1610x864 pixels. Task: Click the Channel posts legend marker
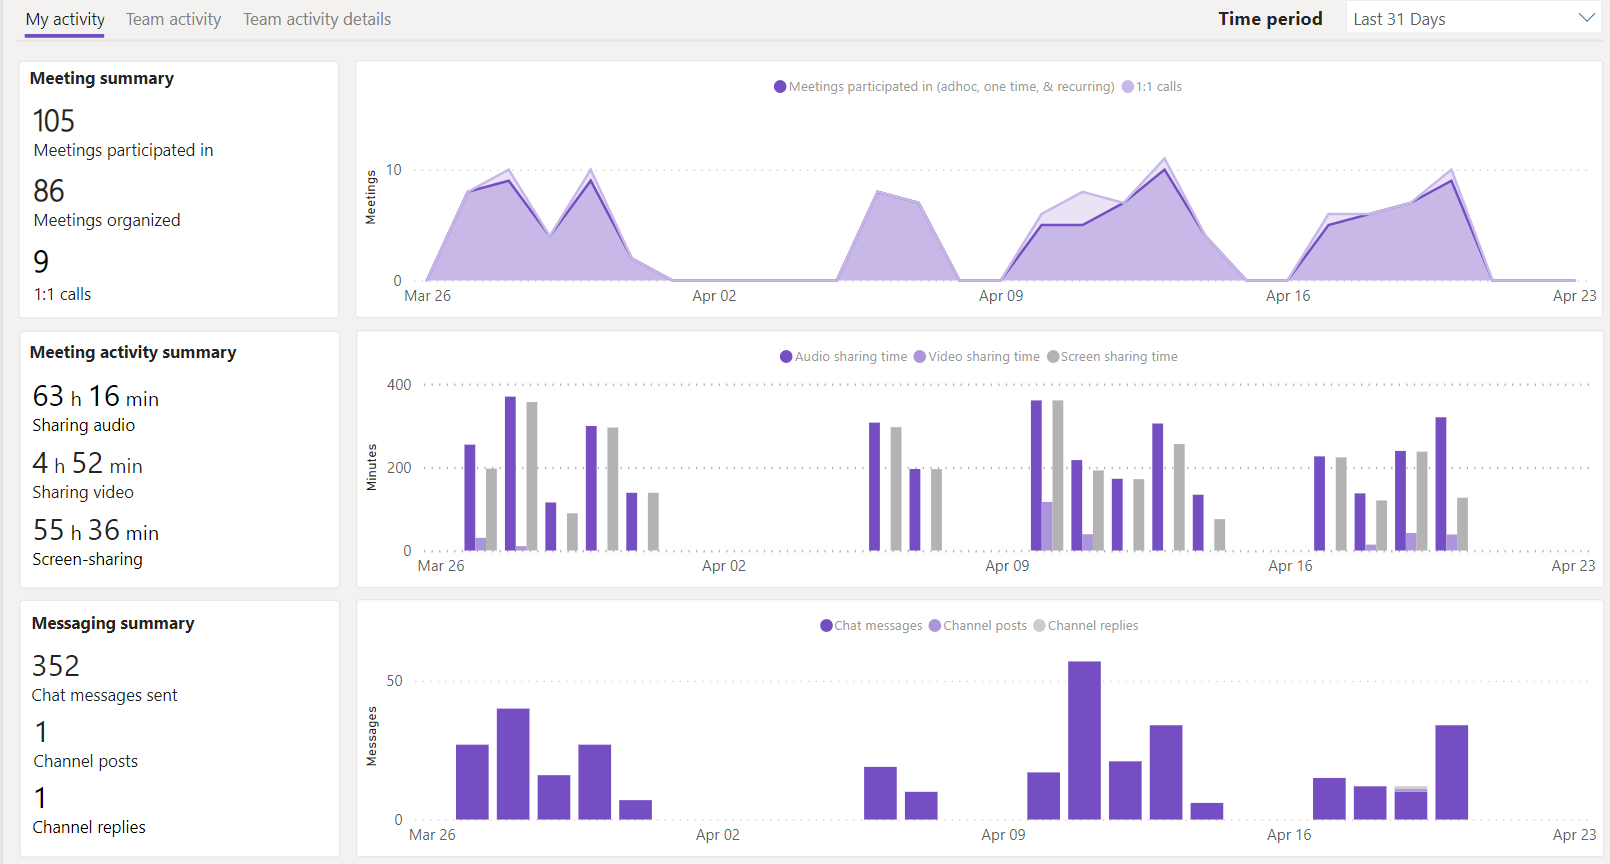(935, 626)
